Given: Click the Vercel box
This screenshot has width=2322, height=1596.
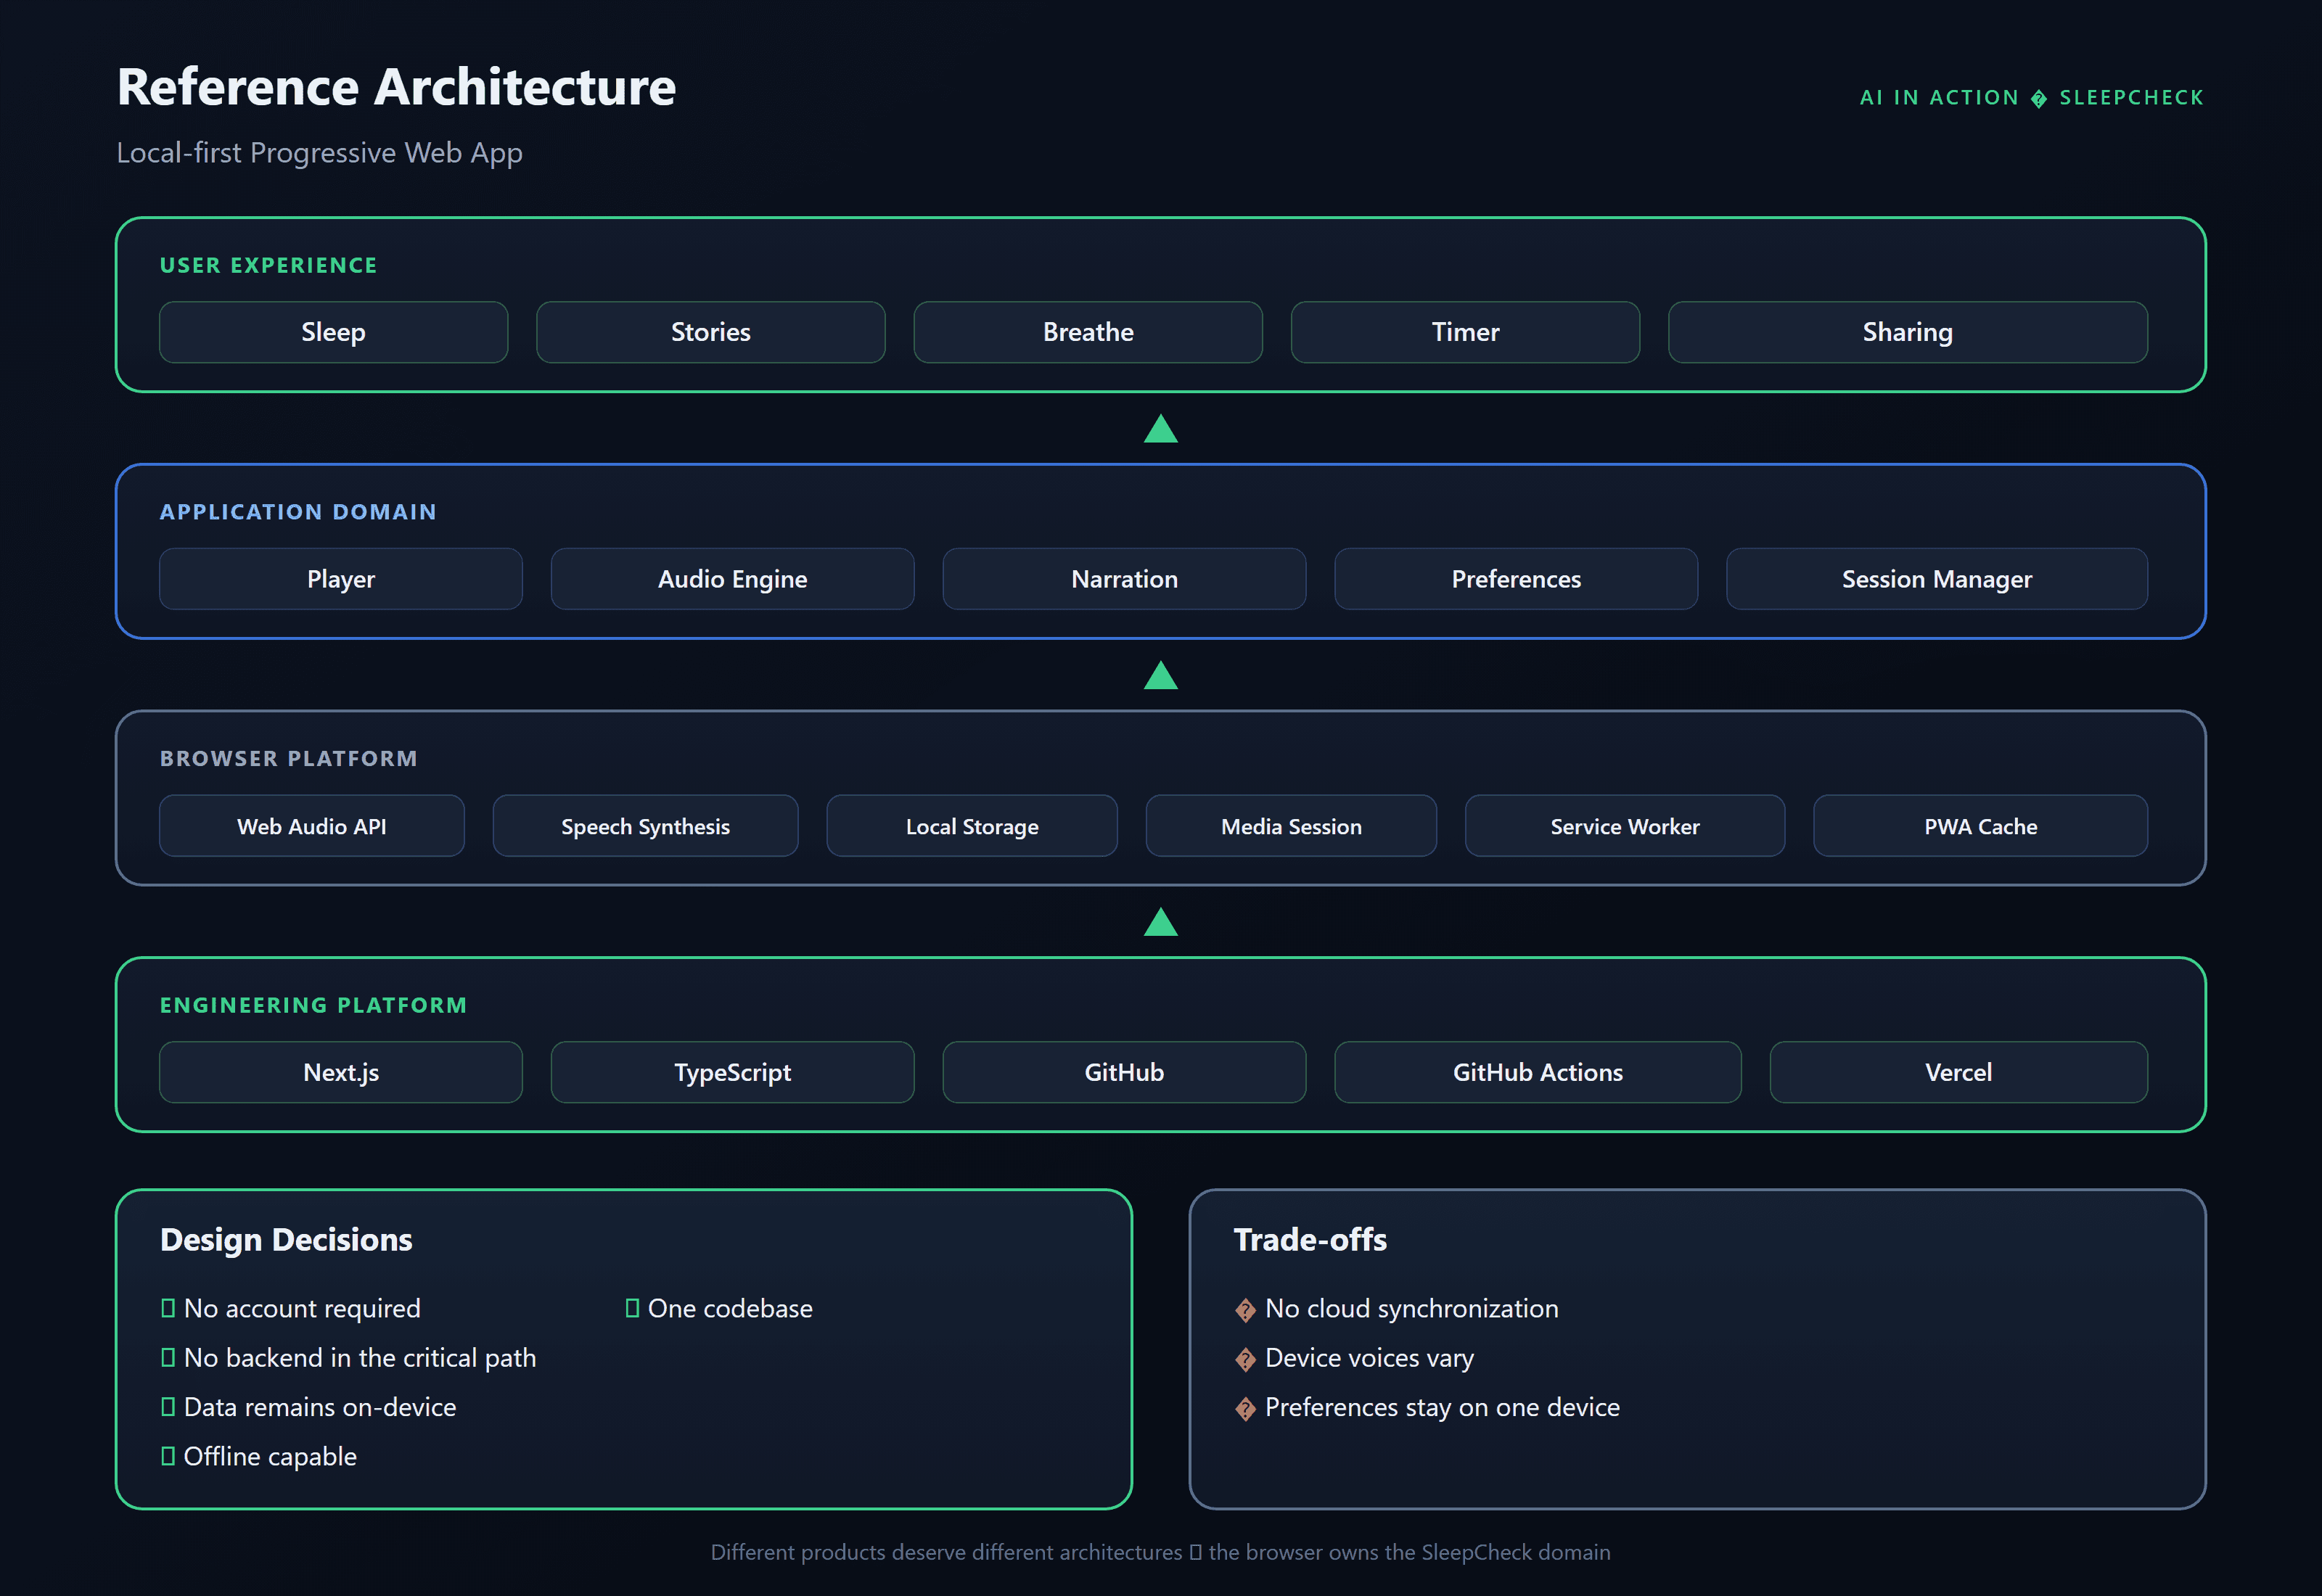Looking at the screenshot, I should pyautogui.click(x=1958, y=1072).
